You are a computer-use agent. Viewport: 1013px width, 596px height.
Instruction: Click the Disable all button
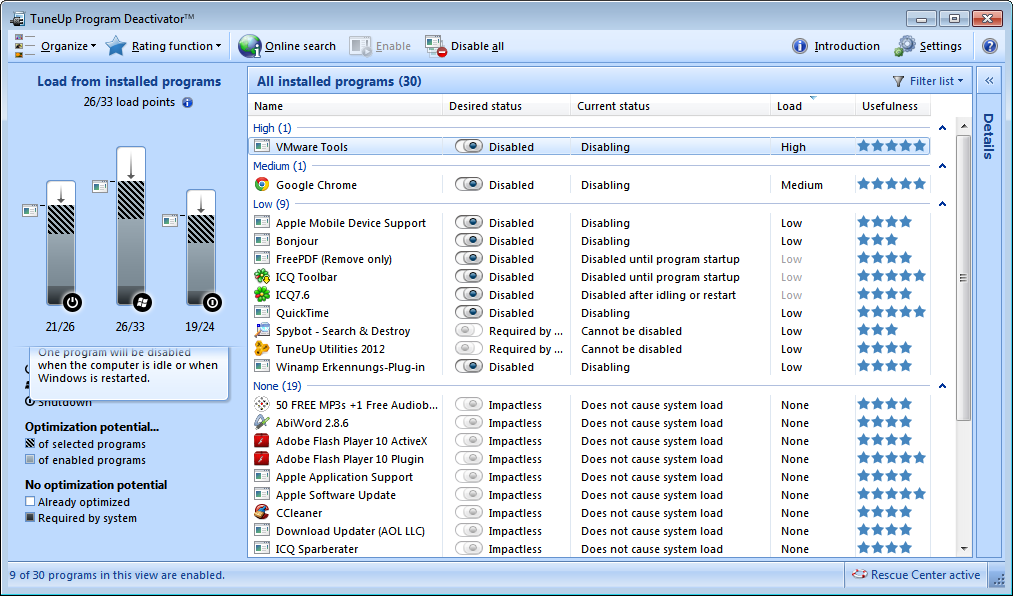(465, 46)
